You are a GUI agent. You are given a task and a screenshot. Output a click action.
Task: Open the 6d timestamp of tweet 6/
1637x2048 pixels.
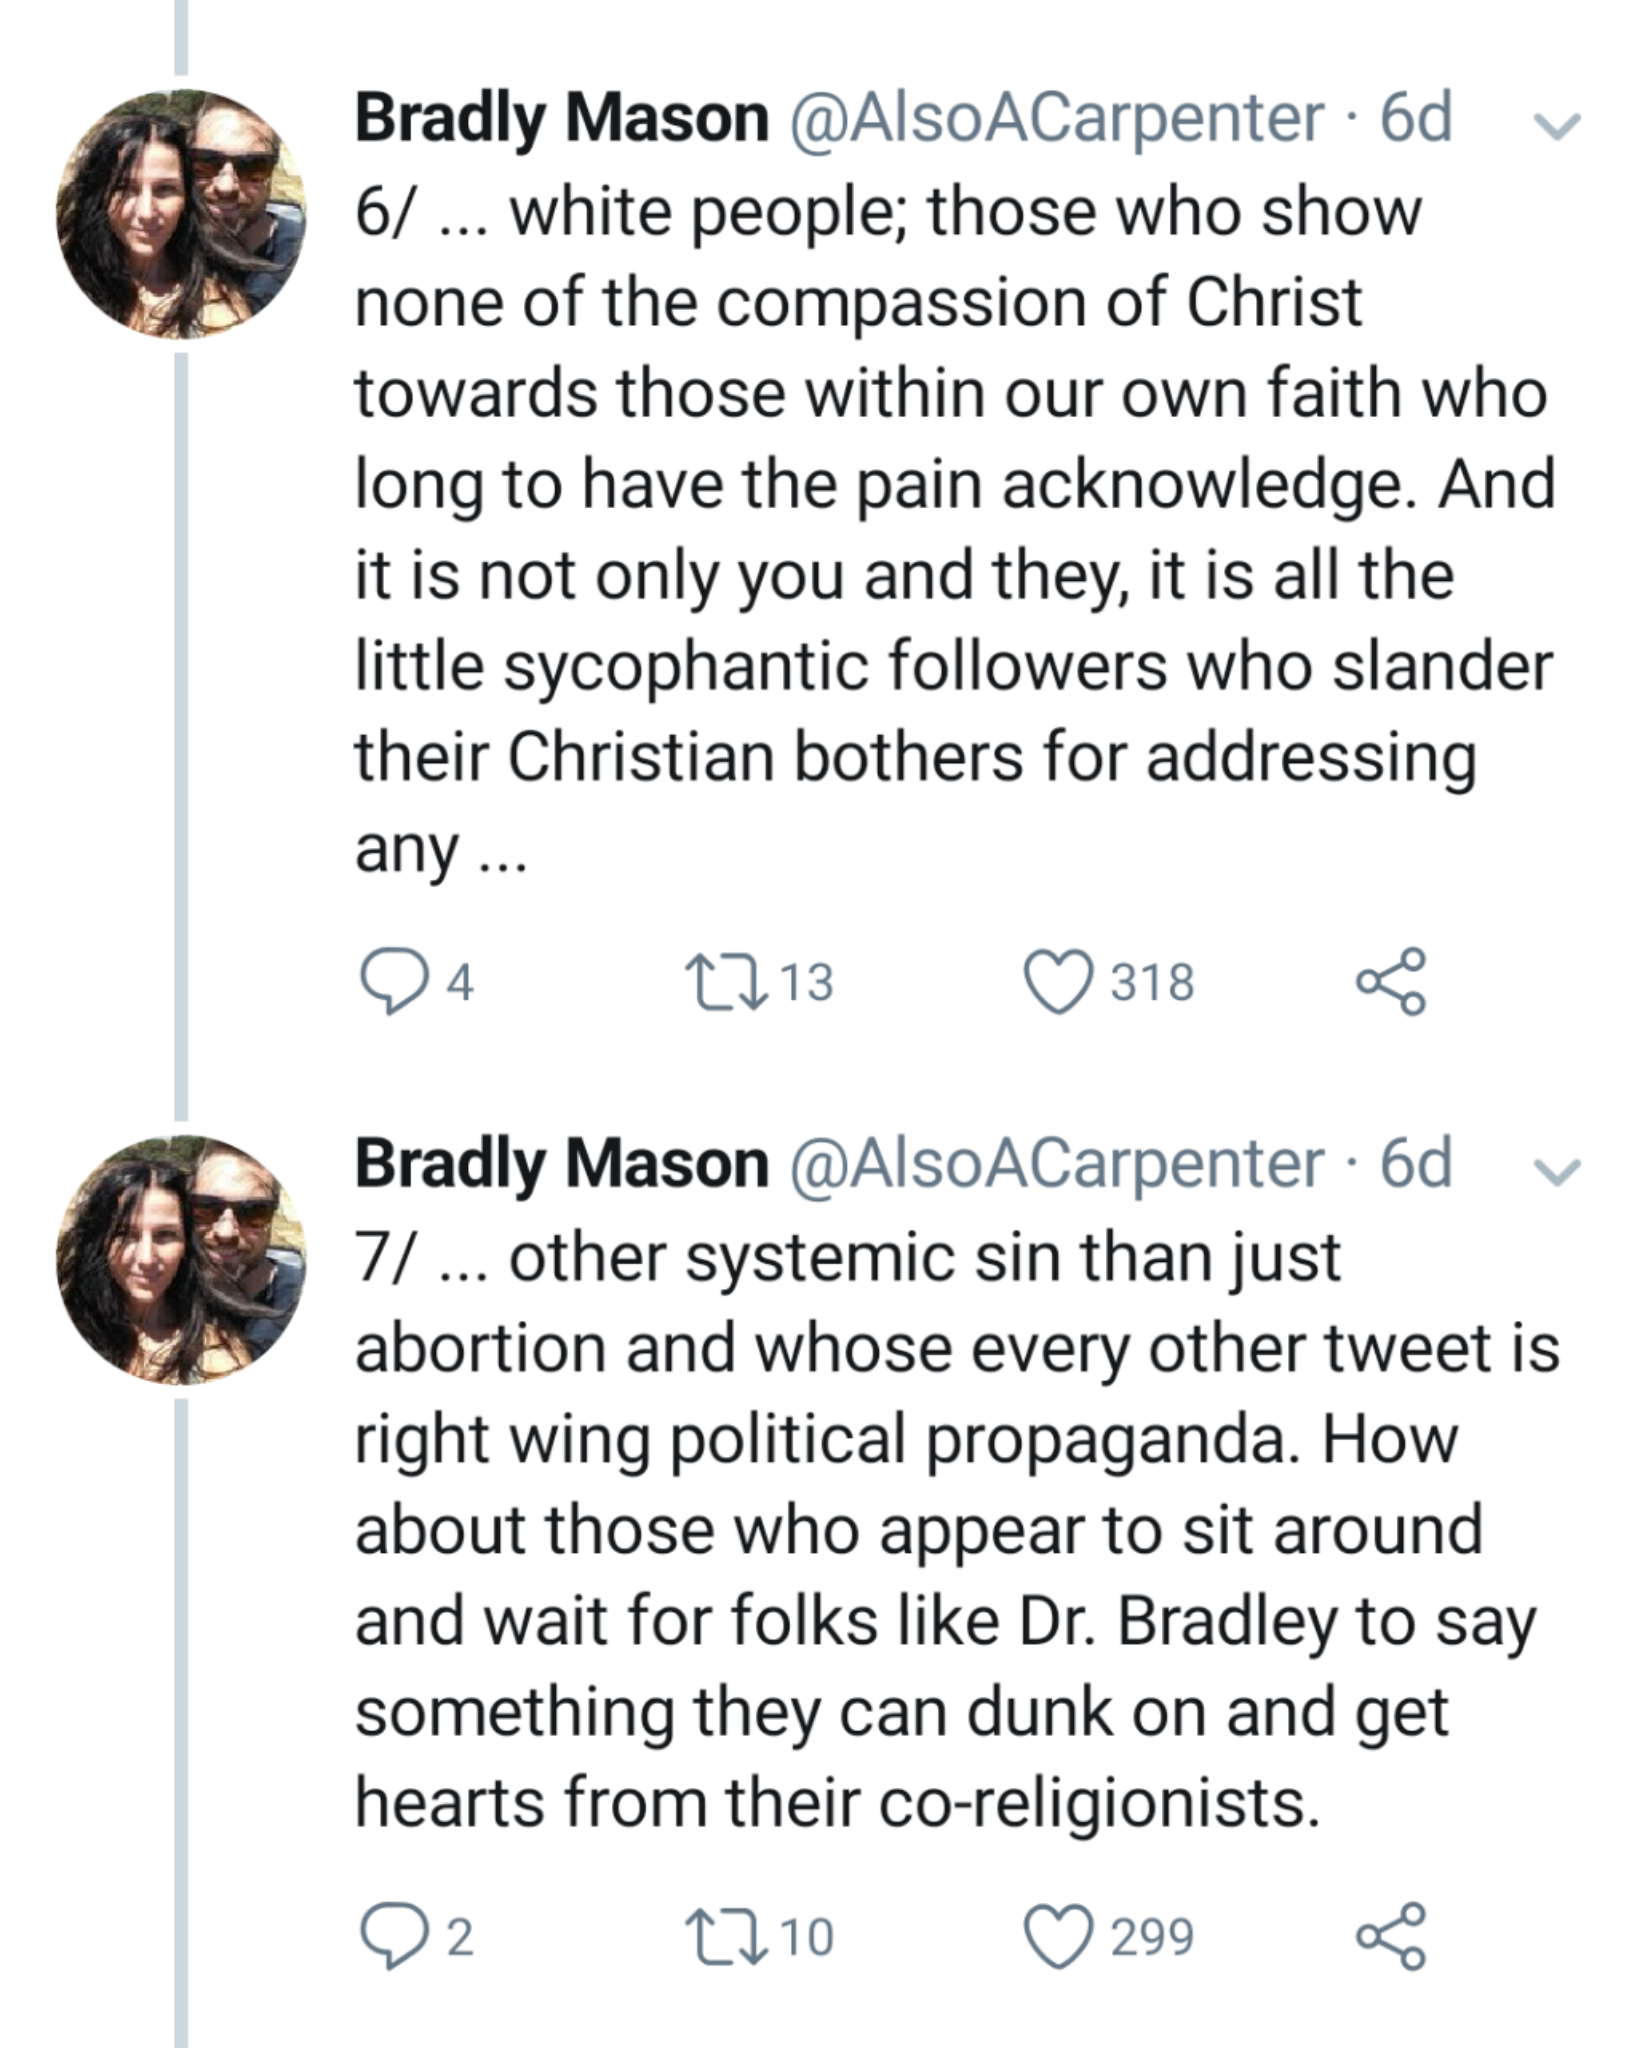pyautogui.click(x=1416, y=119)
